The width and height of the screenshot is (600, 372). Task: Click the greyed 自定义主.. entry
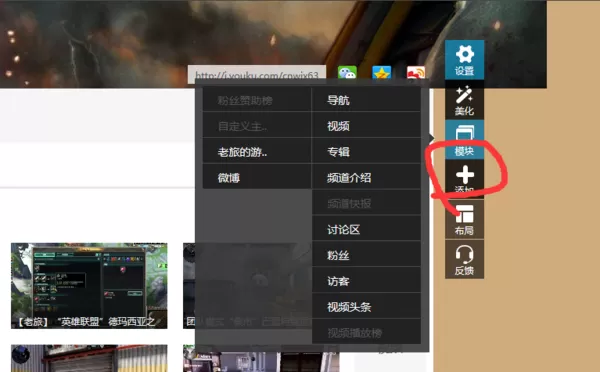pyautogui.click(x=256, y=126)
